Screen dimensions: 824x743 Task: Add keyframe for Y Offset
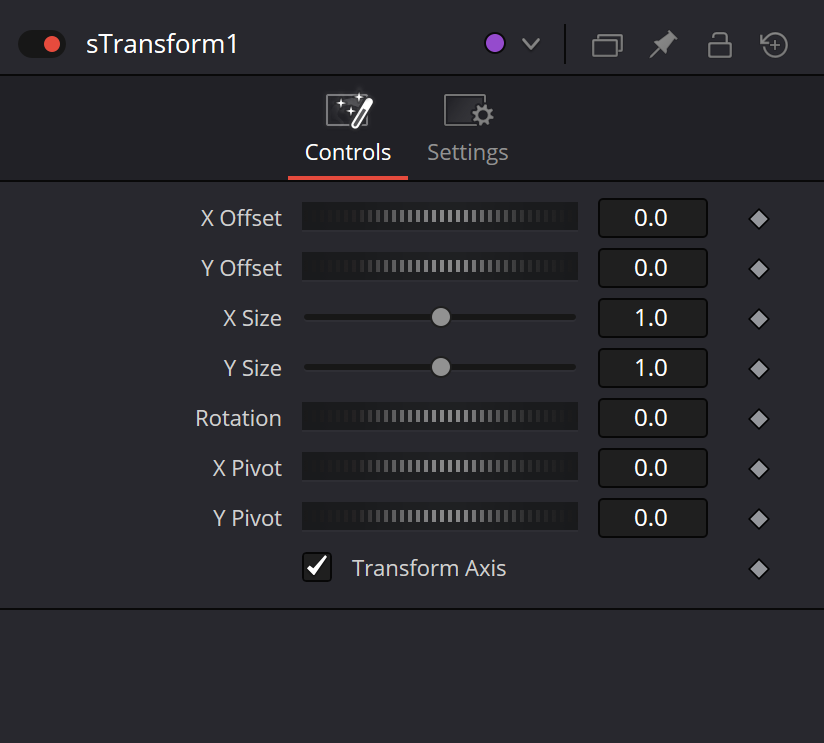point(758,269)
